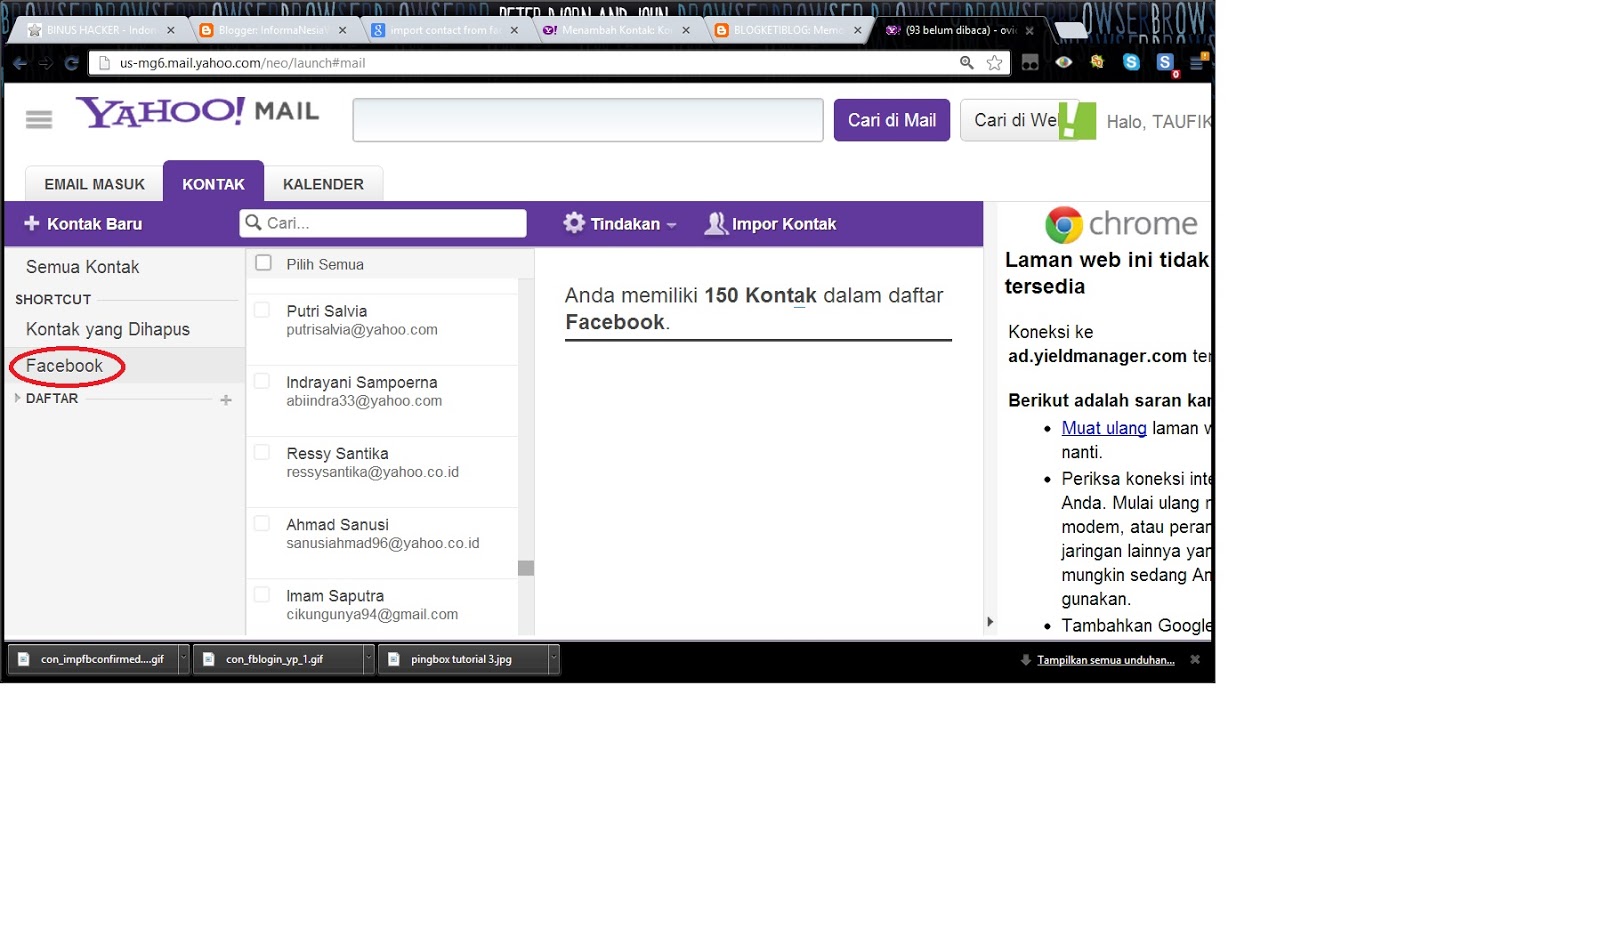The height and width of the screenshot is (936, 1600).
Task: Go back with the browser back arrow
Action: click(20, 63)
